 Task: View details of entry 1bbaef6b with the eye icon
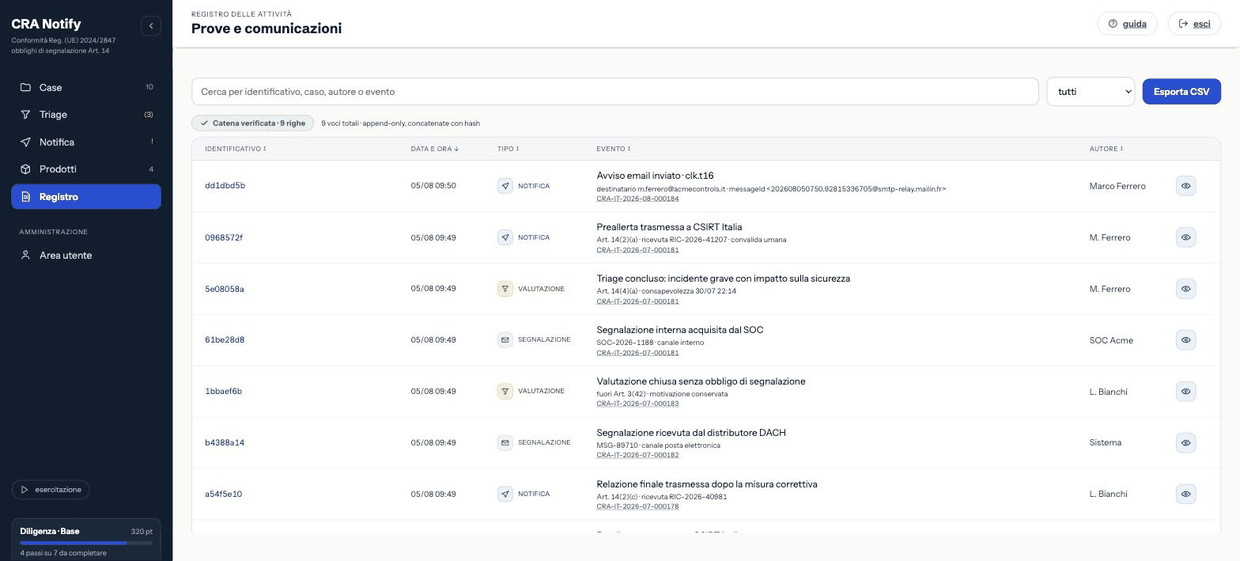click(x=1186, y=391)
